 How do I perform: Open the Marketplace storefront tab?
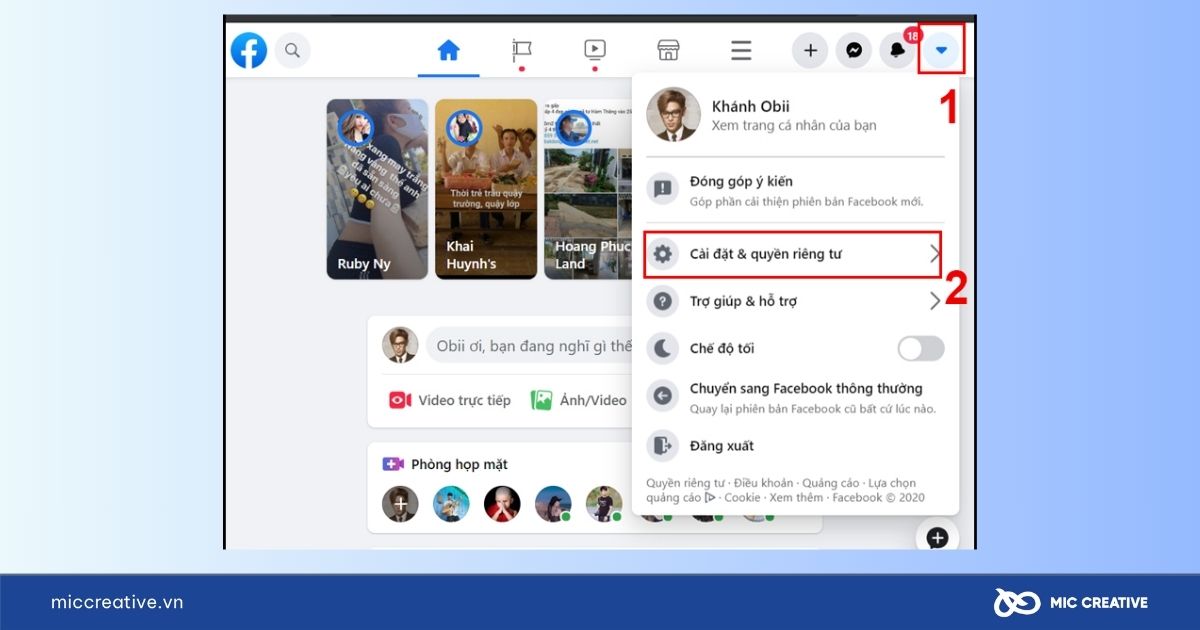(668, 50)
